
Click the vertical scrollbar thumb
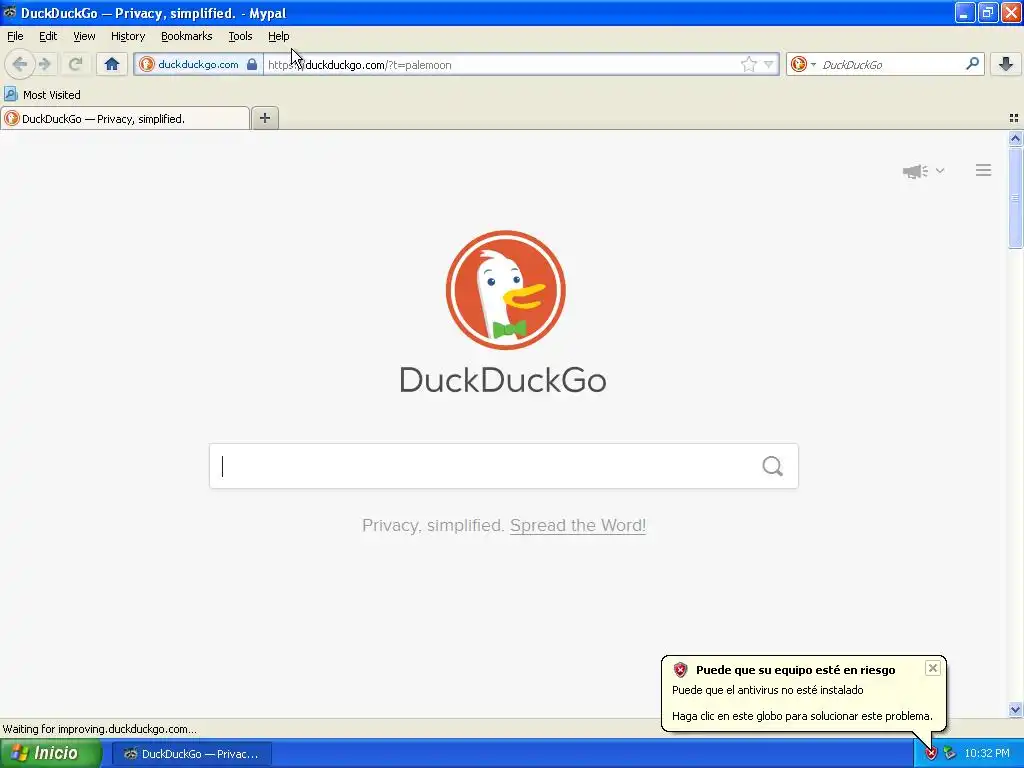1015,197
